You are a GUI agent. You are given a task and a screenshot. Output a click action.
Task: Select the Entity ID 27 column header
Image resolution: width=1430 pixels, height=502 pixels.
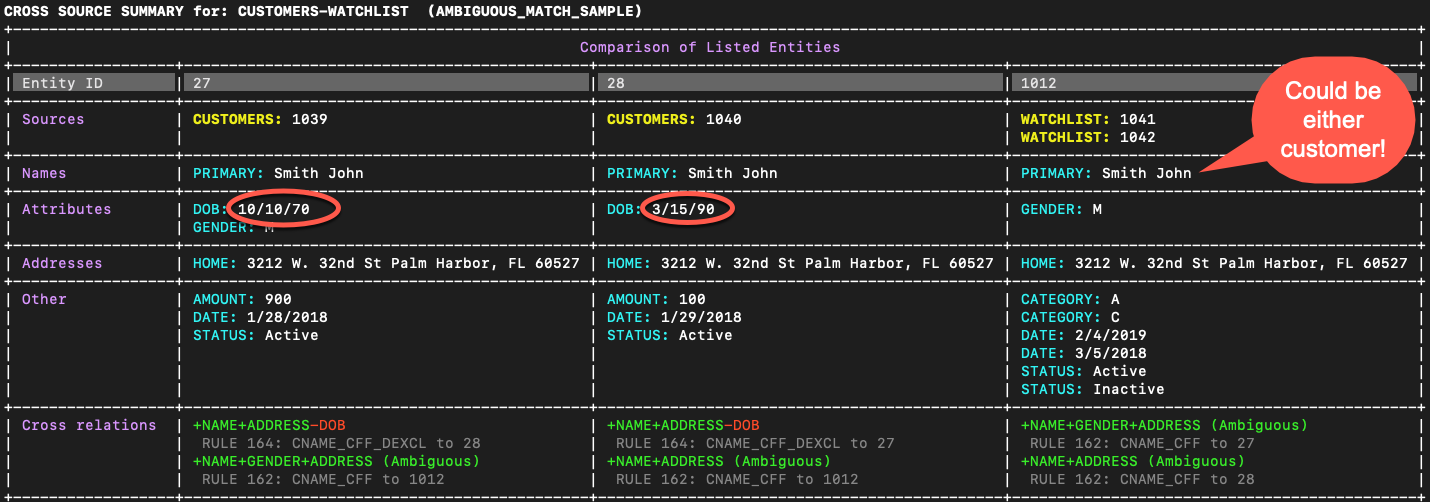(x=385, y=83)
